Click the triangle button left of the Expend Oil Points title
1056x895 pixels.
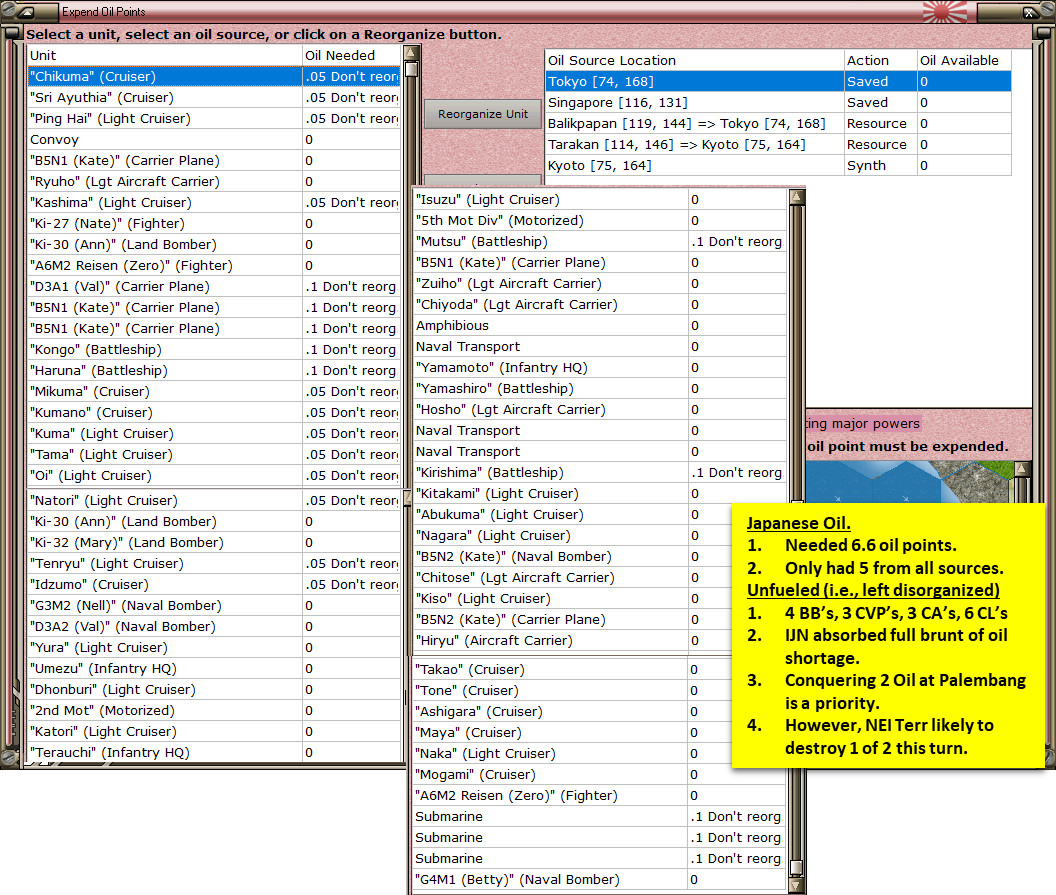click(x=28, y=11)
